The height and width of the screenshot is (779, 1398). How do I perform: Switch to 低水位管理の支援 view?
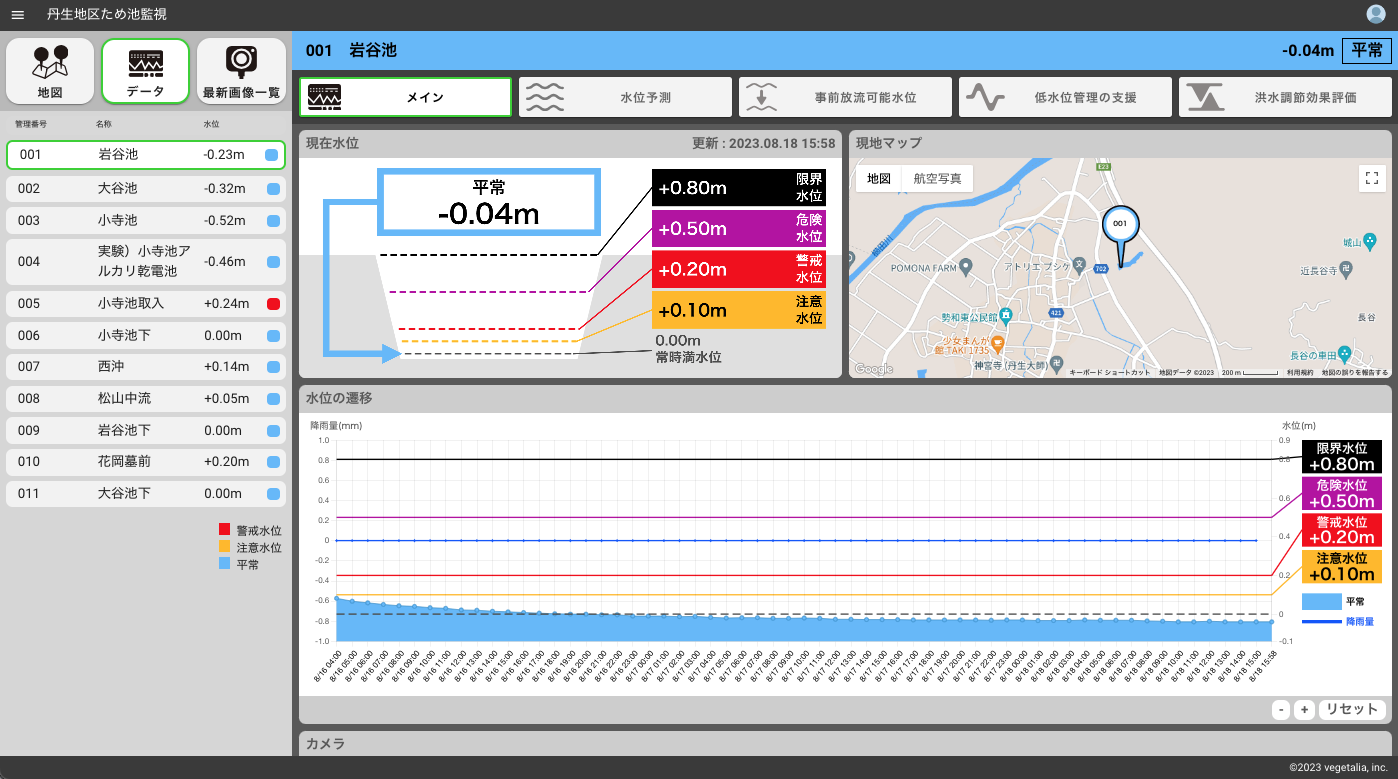pos(1065,98)
